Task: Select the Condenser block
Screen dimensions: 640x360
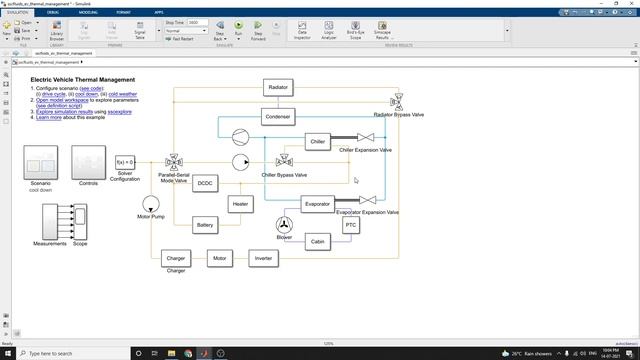Action: click(278, 117)
